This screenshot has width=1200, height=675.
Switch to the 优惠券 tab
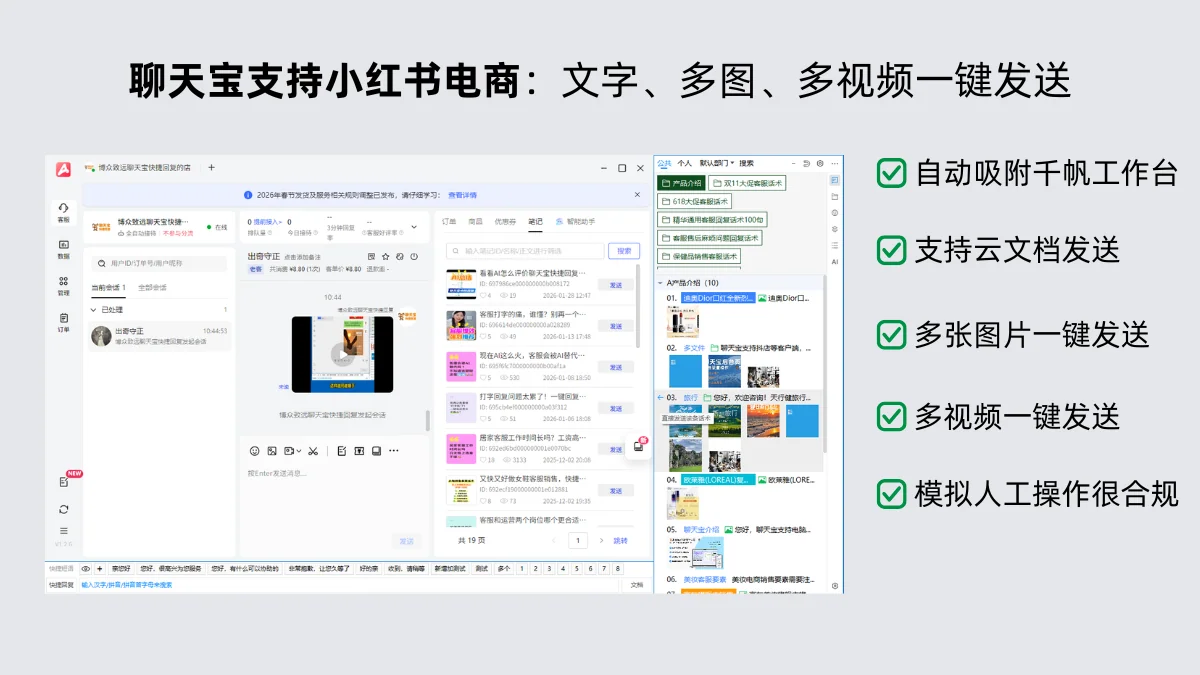(505, 222)
